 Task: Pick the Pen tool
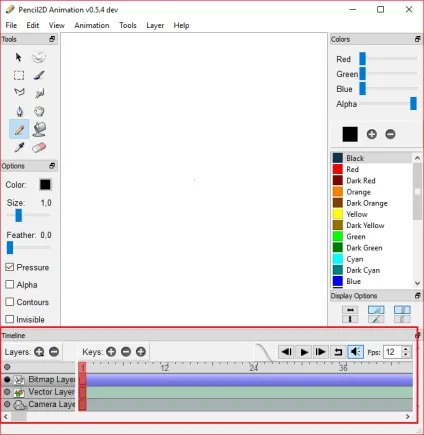[19, 111]
